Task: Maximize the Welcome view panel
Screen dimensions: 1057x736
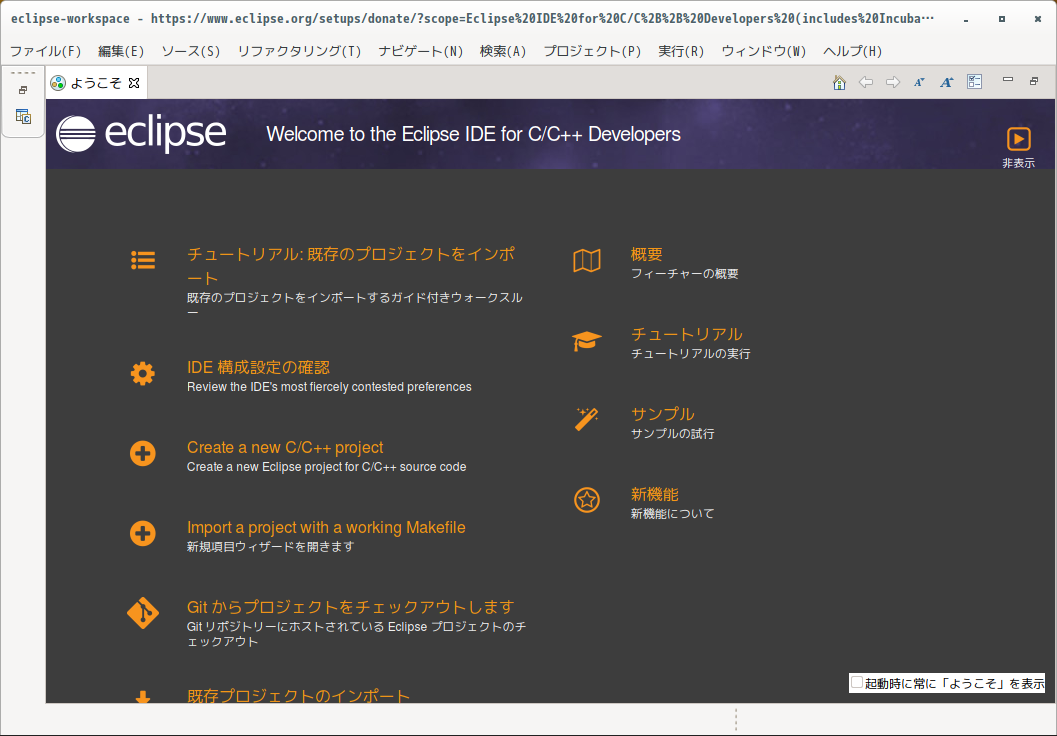Action: 1034,81
